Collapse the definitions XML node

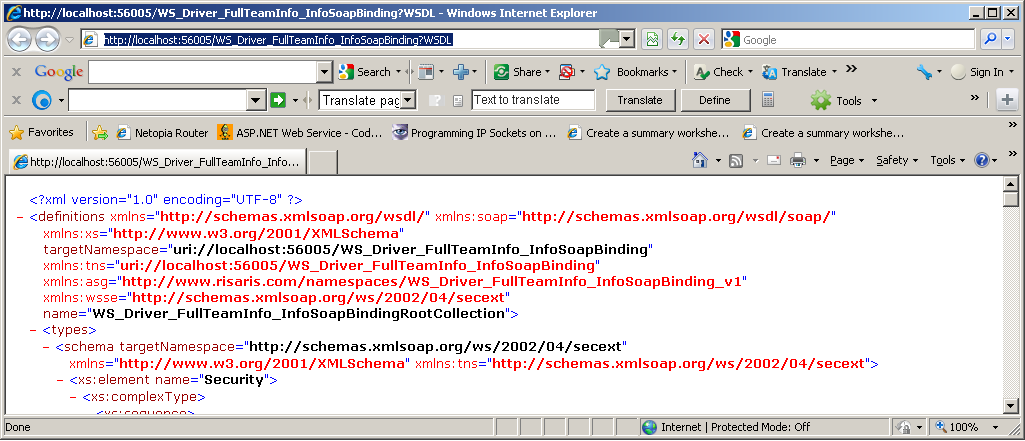[20, 216]
